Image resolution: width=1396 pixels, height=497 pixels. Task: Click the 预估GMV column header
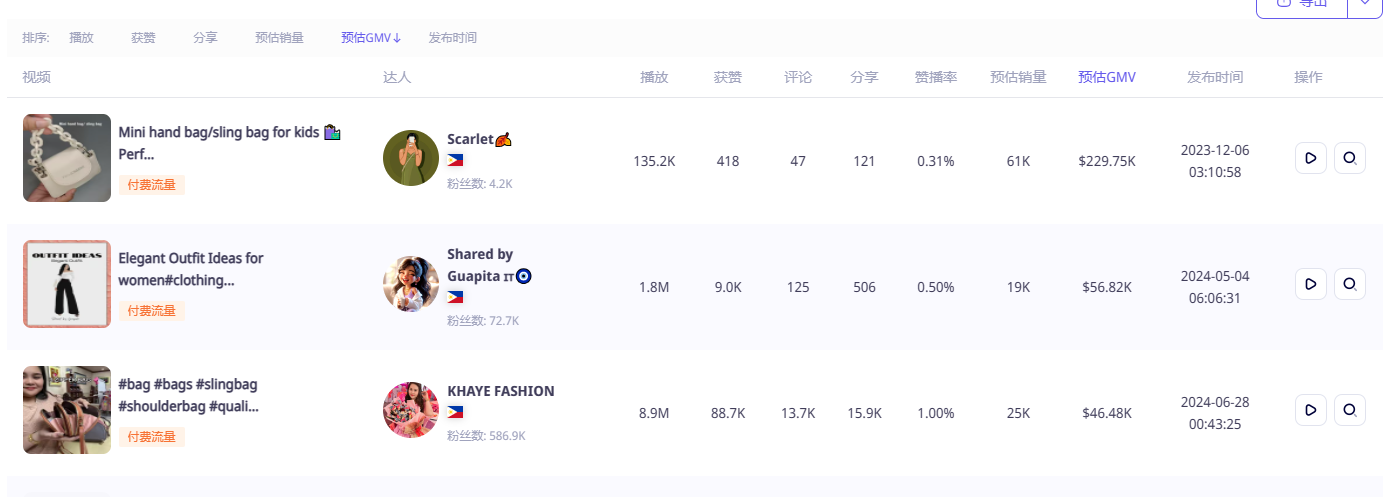coord(1107,77)
